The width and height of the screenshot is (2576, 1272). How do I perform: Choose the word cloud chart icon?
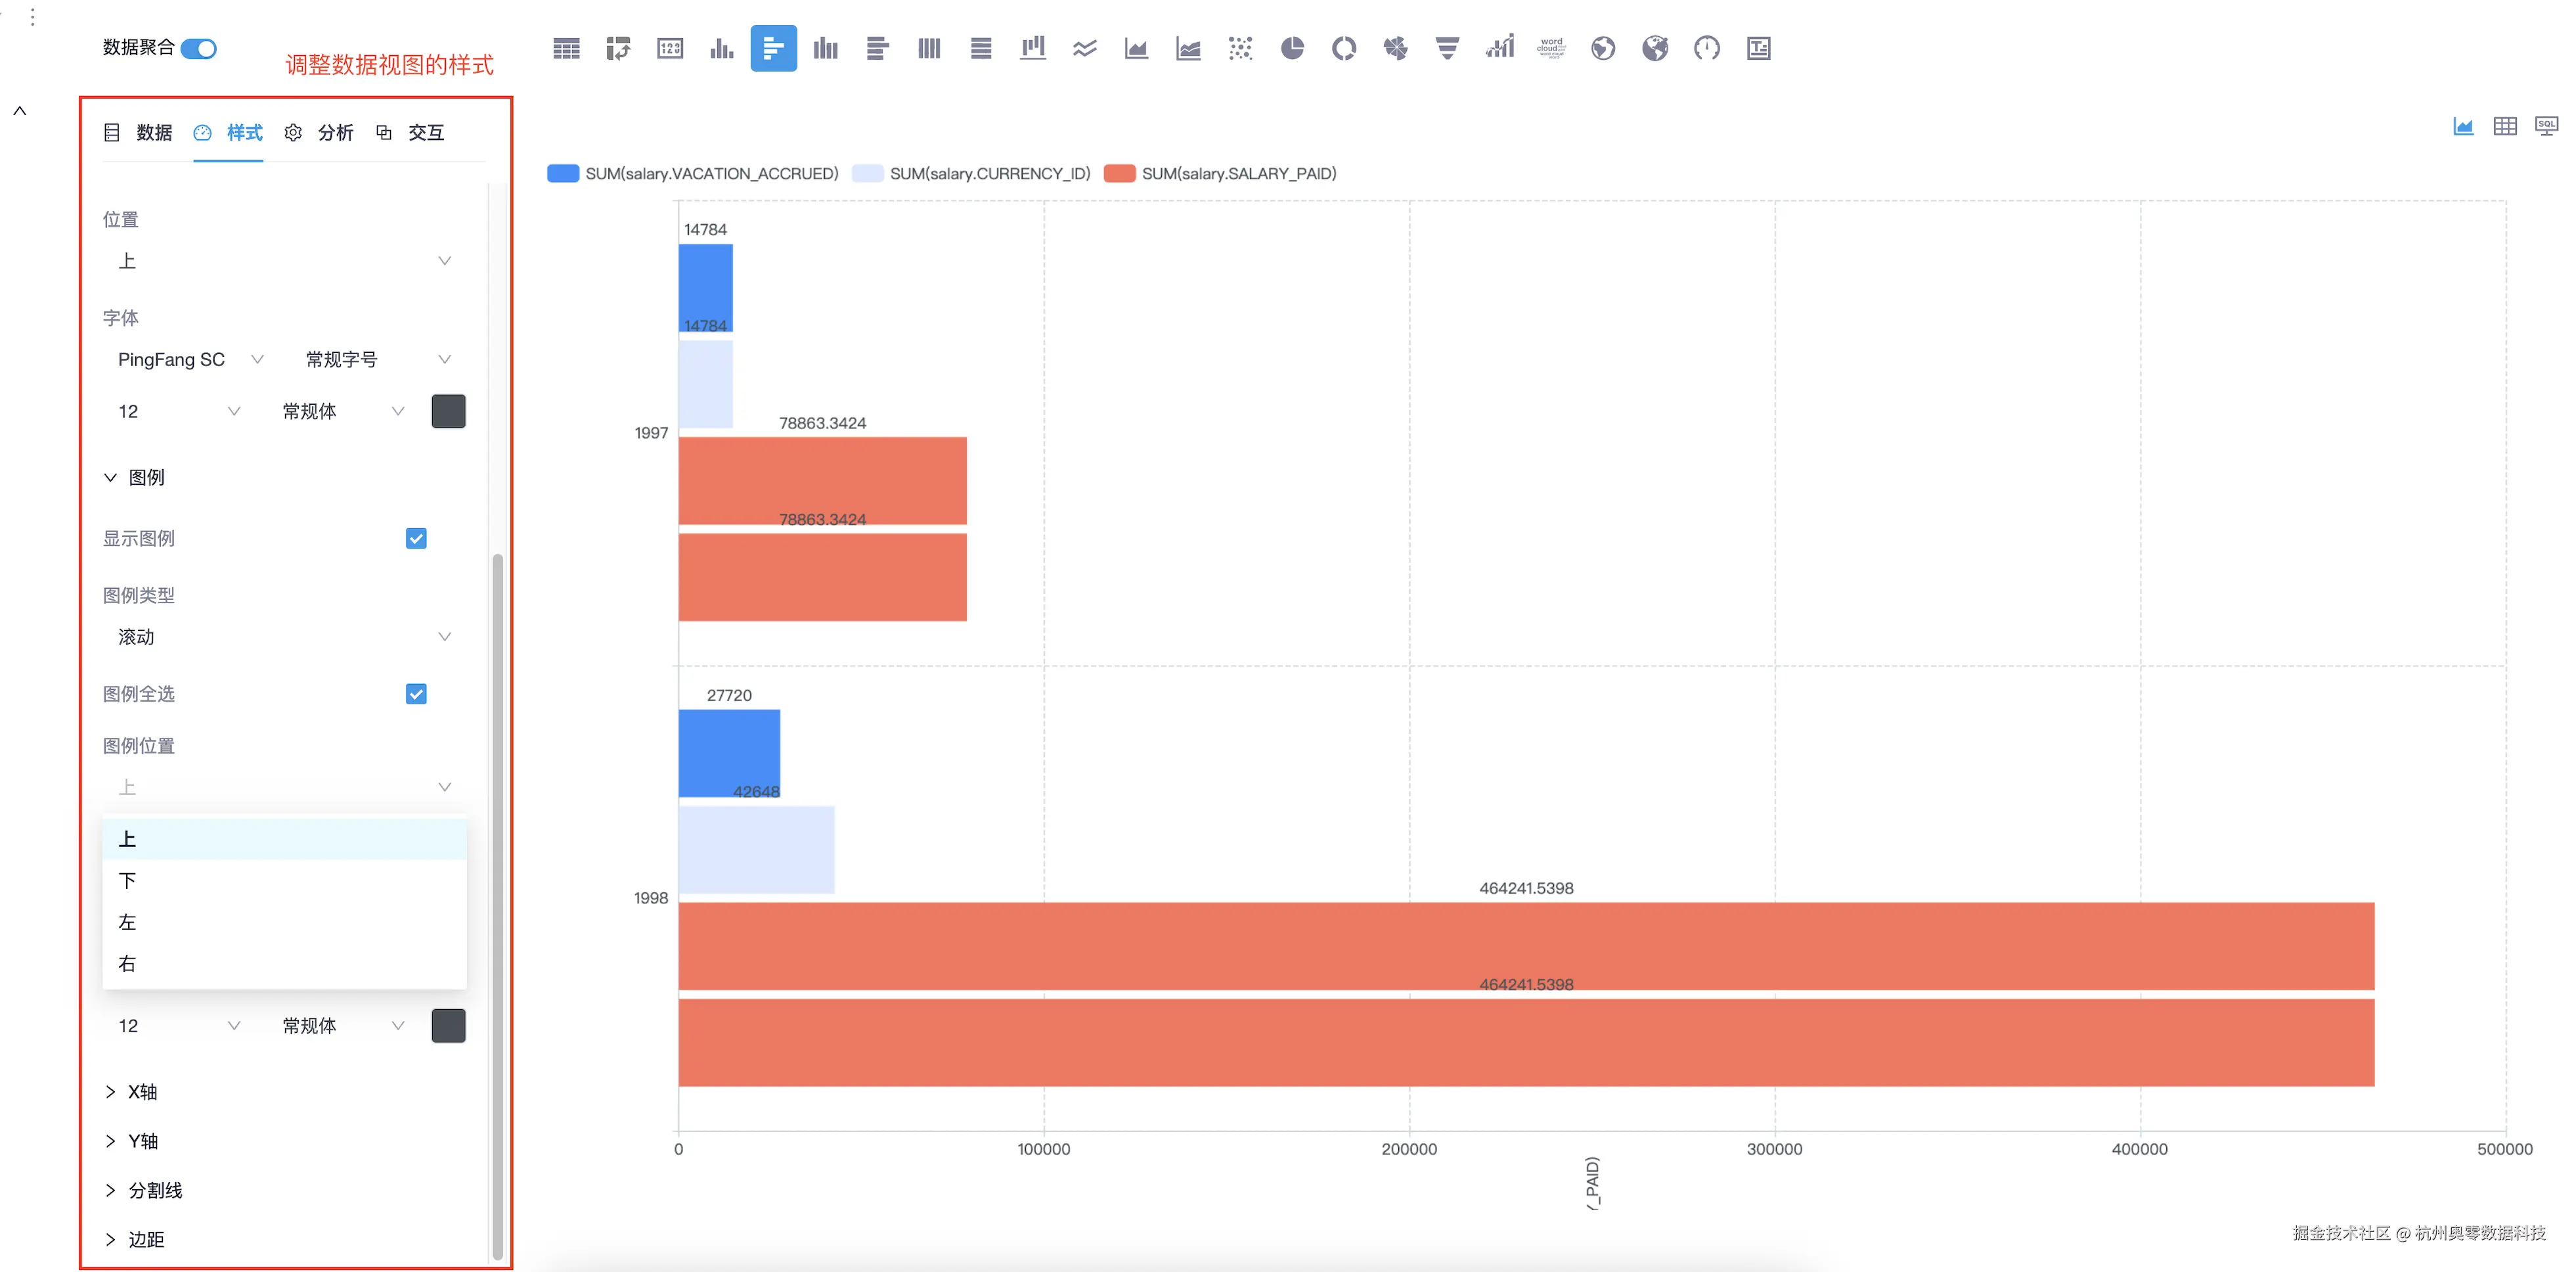[1551, 48]
